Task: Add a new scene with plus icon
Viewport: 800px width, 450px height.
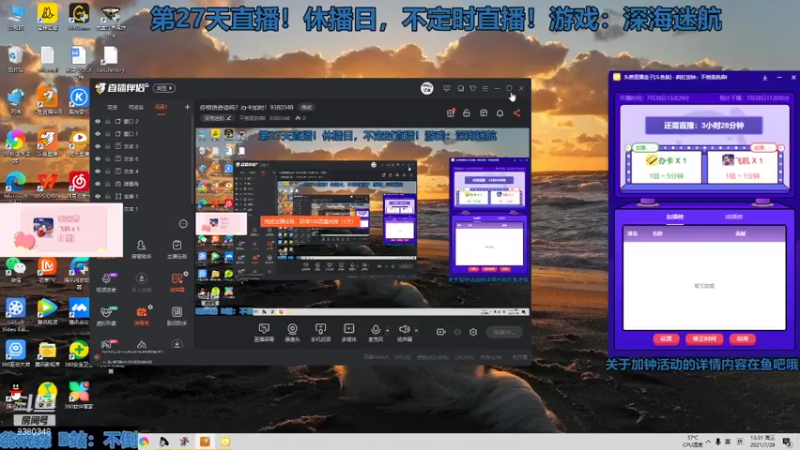Action: (x=187, y=107)
